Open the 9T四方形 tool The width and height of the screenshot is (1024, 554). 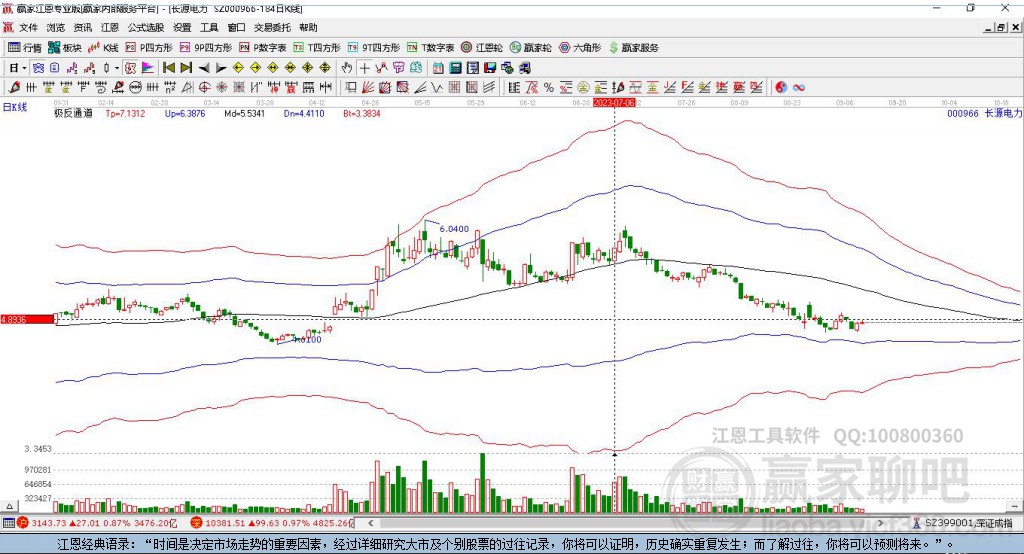click(374, 48)
